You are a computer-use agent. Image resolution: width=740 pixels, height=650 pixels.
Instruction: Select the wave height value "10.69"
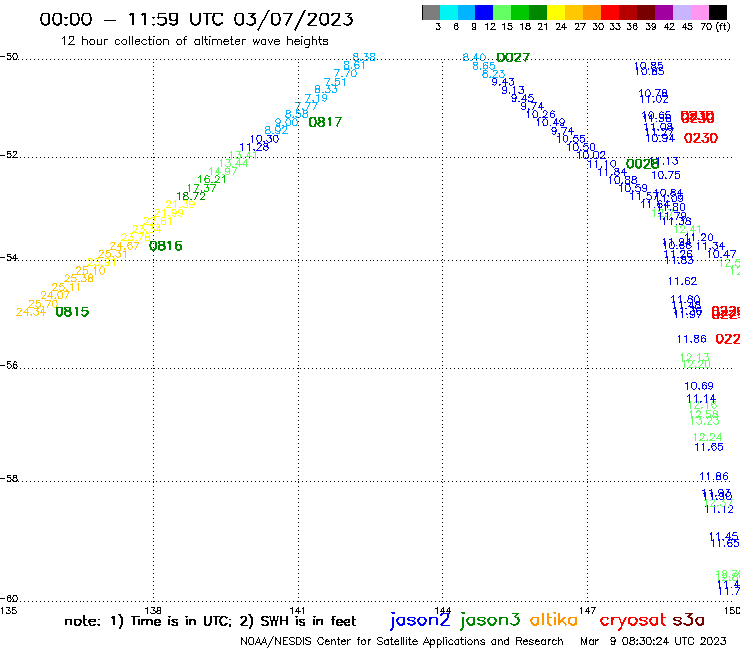pyautogui.click(x=699, y=386)
